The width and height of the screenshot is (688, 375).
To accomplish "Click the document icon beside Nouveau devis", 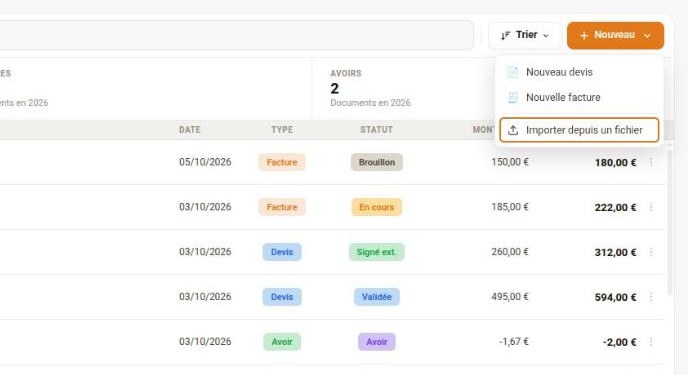I will (512, 72).
